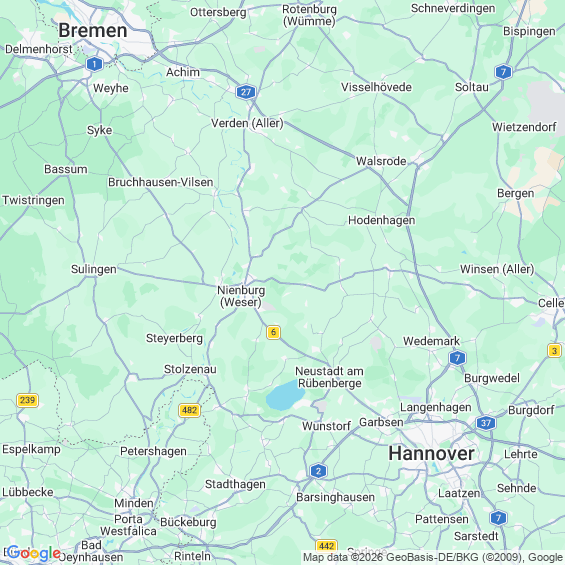Viewport: 565px width, 565px height.
Task: Click the A37 motorway shield near Burgdorf
Action: pyautogui.click(x=486, y=423)
